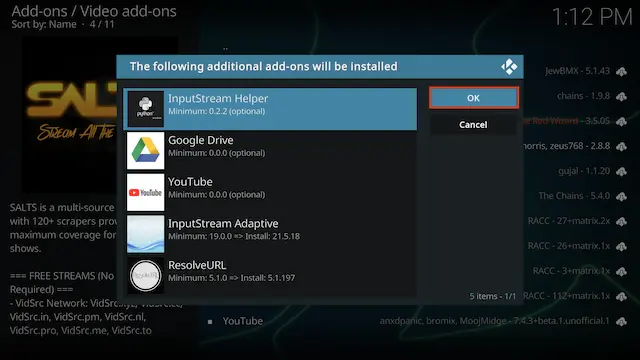Select The Chains - 5.4.0 list entry

pos(574,196)
